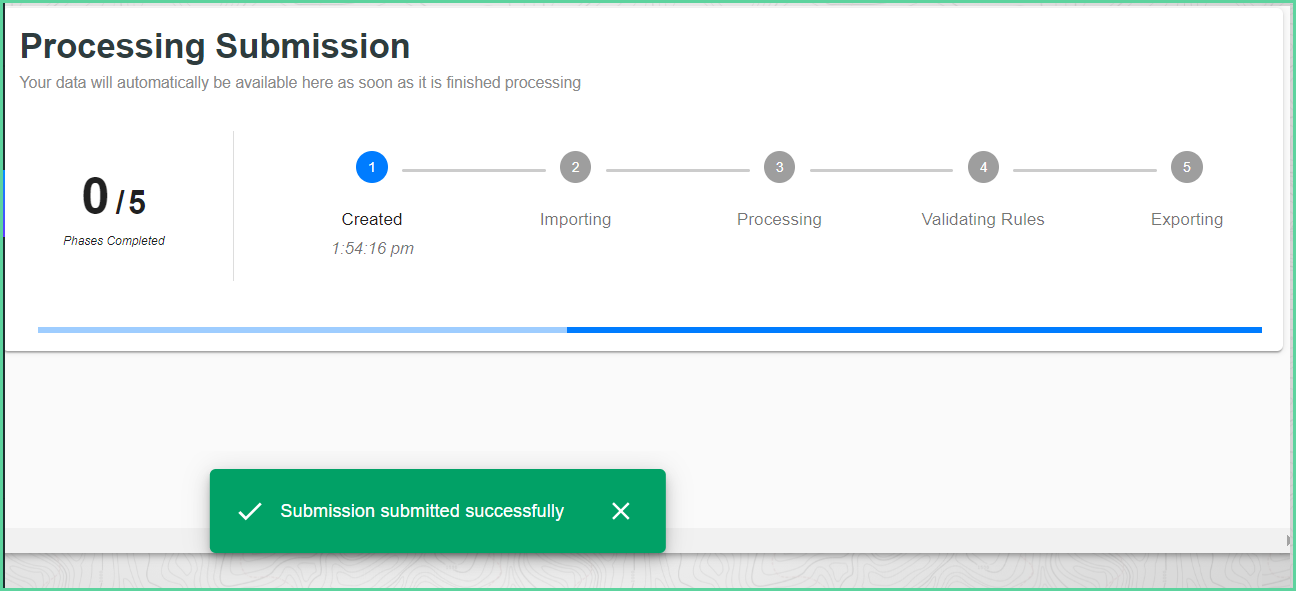Click the connector line between steps 1 and 2
Image resolution: width=1296 pixels, height=591 pixels.
[474, 170]
